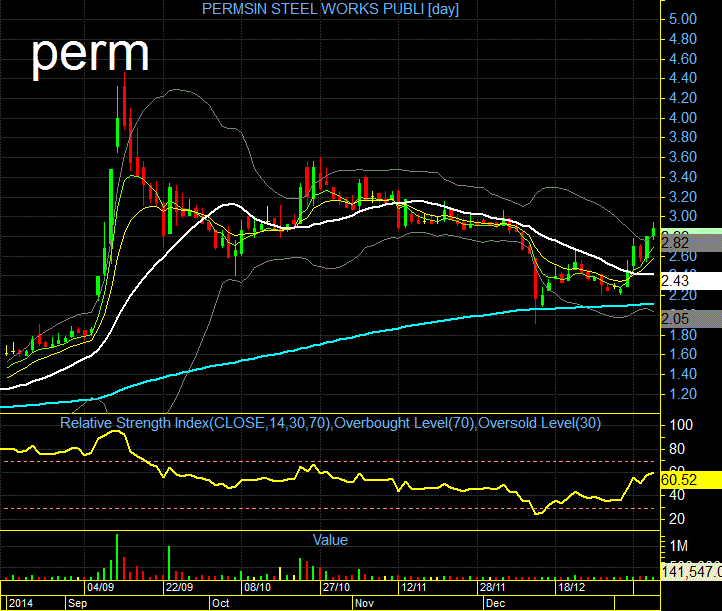The image size is (722, 611).
Task: Click the 3.00 price axis label
Action: pyautogui.click(x=682, y=215)
